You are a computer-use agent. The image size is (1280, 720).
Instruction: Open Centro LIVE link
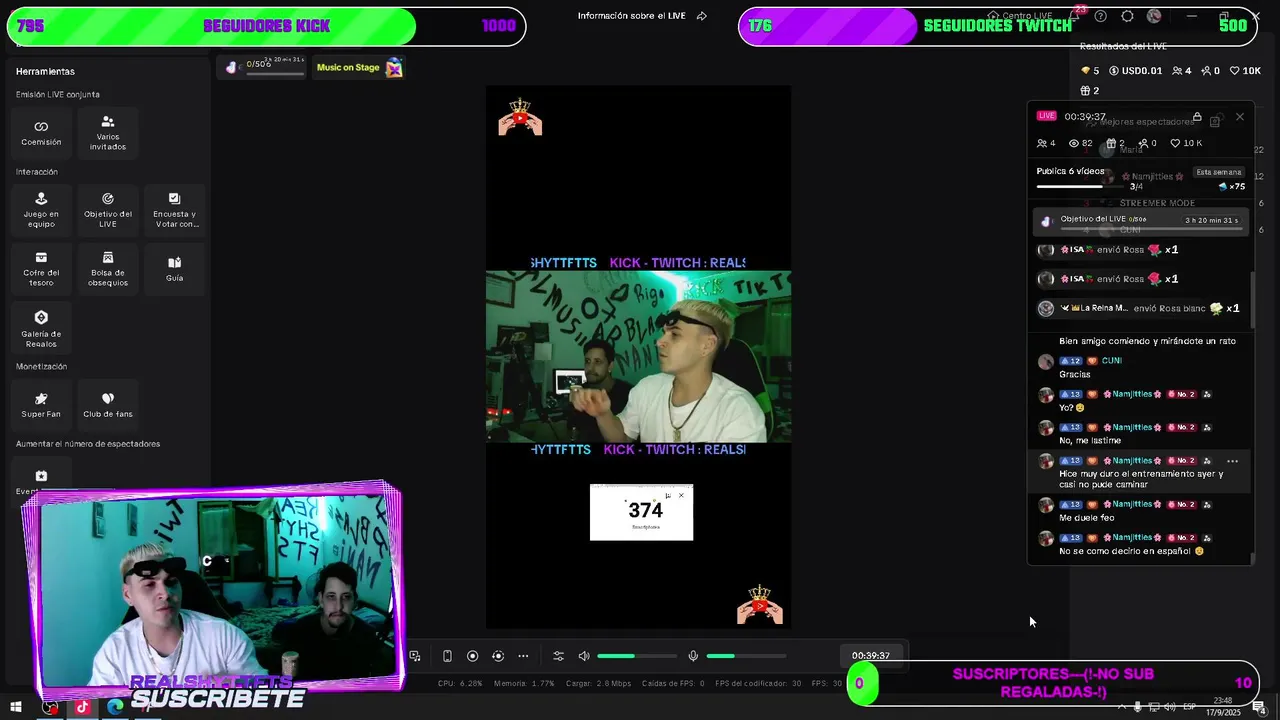[x=1019, y=16]
